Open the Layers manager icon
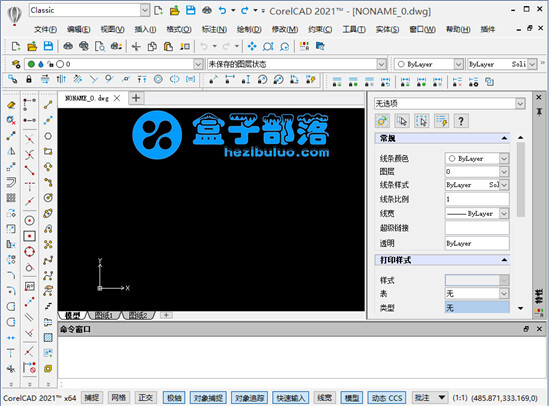The height and width of the screenshot is (406, 550). 15,64
